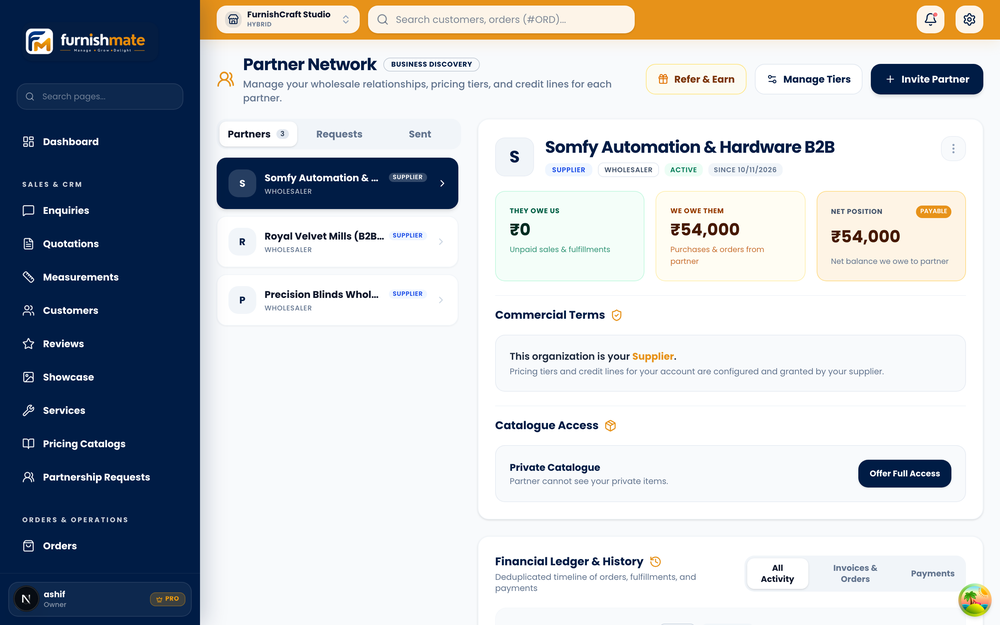Click the partner count 3 badge
This screenshot has width=1000, height=625.
[x=283, y=134]
